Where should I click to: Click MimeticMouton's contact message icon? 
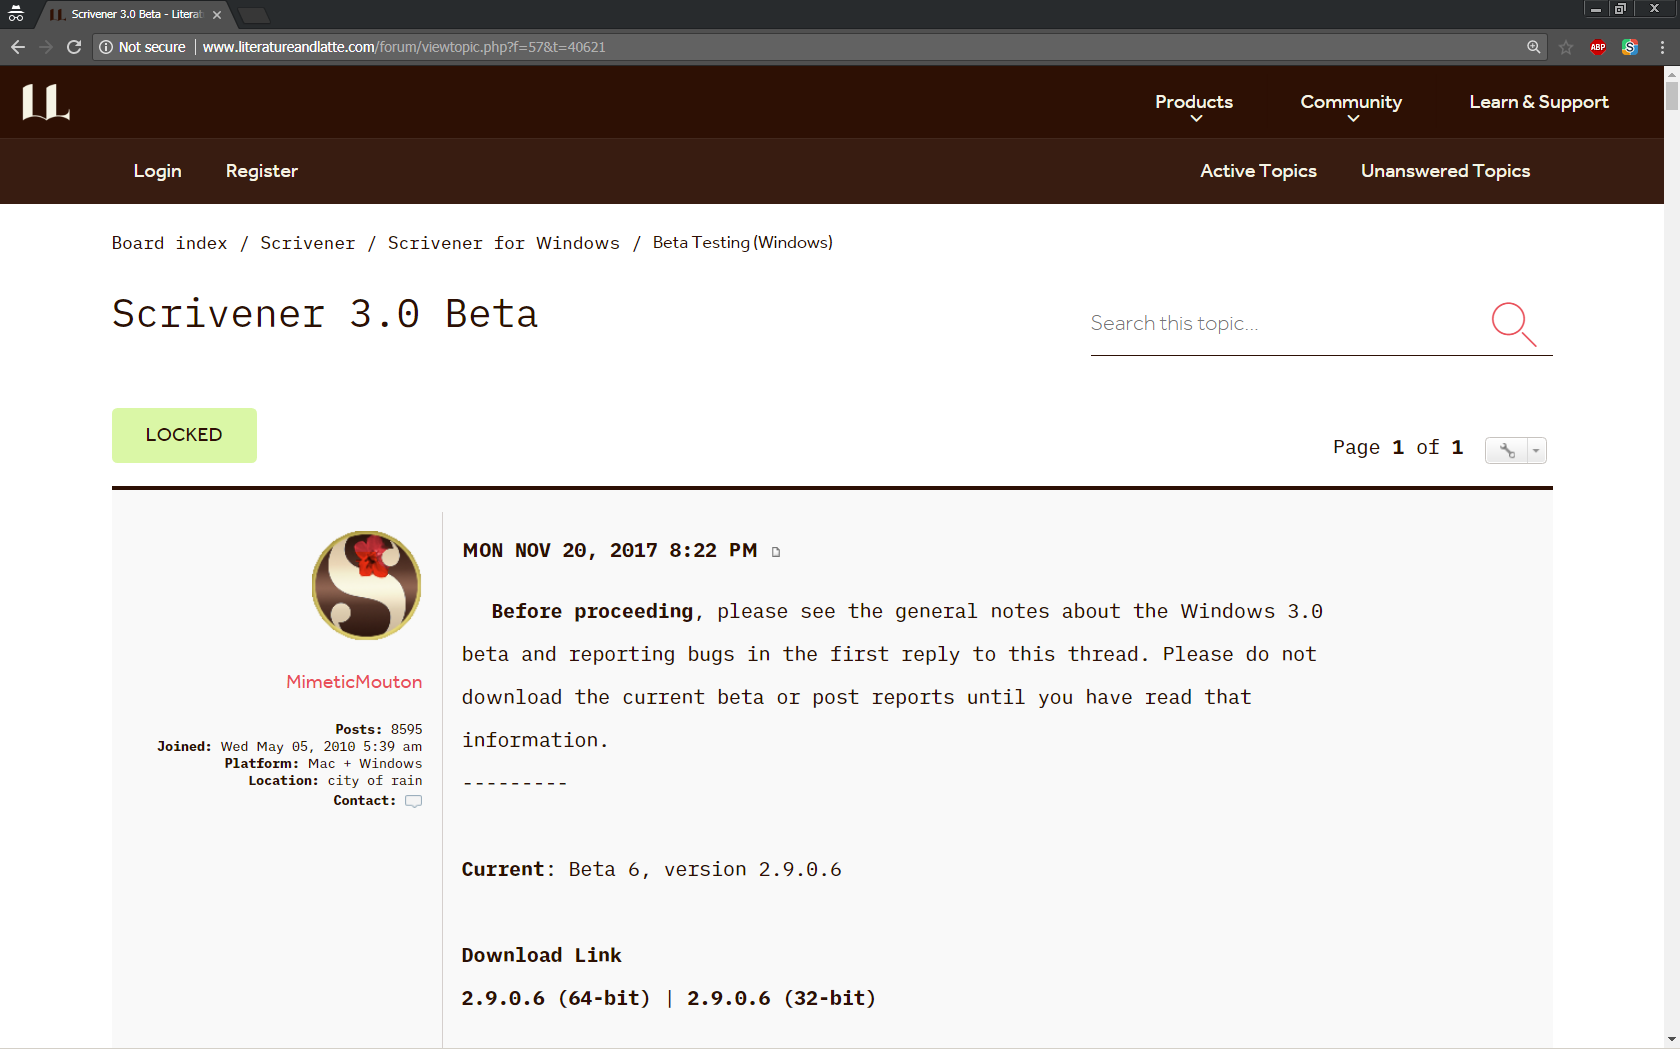pyautogui.click(x=413, y=800)
